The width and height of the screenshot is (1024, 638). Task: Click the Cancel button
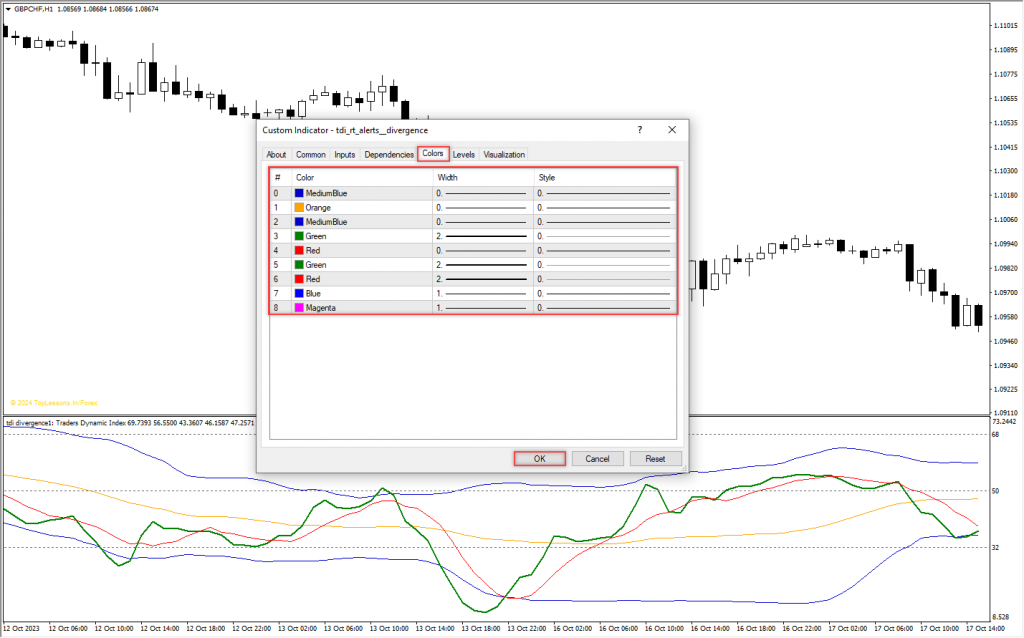click(597, 459)
